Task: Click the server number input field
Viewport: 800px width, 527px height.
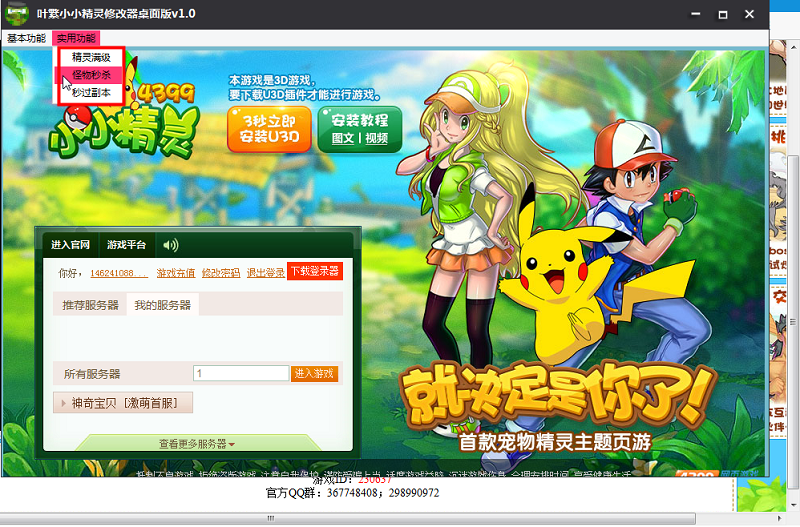Action: tap(241, 373)
